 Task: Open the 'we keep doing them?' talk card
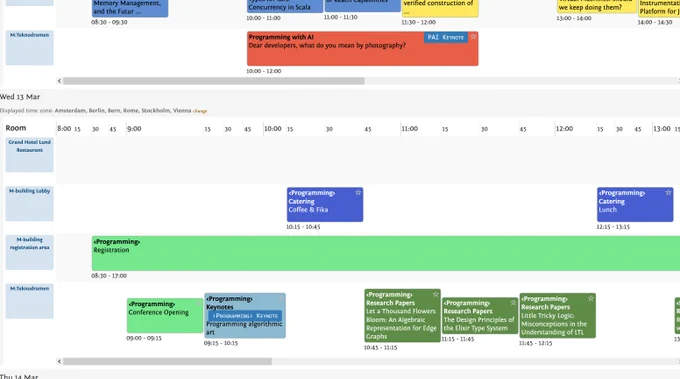click(x=596, y=6)
